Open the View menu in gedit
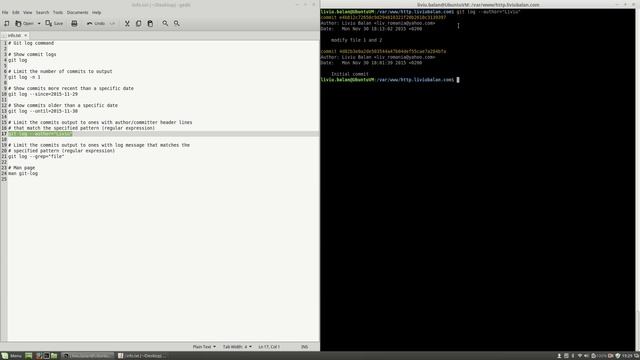 27,12
